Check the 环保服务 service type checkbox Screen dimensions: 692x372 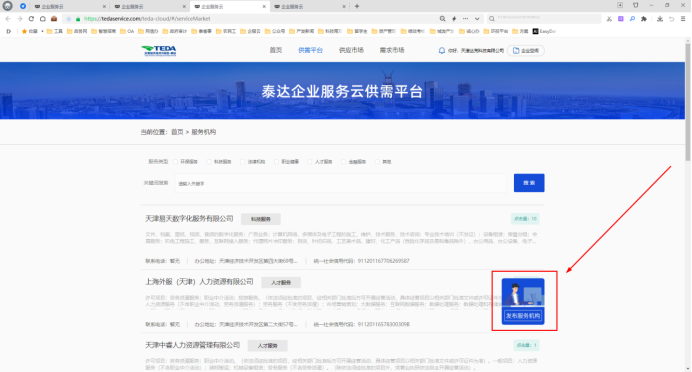pyautogui.click(x=176, y=162)
